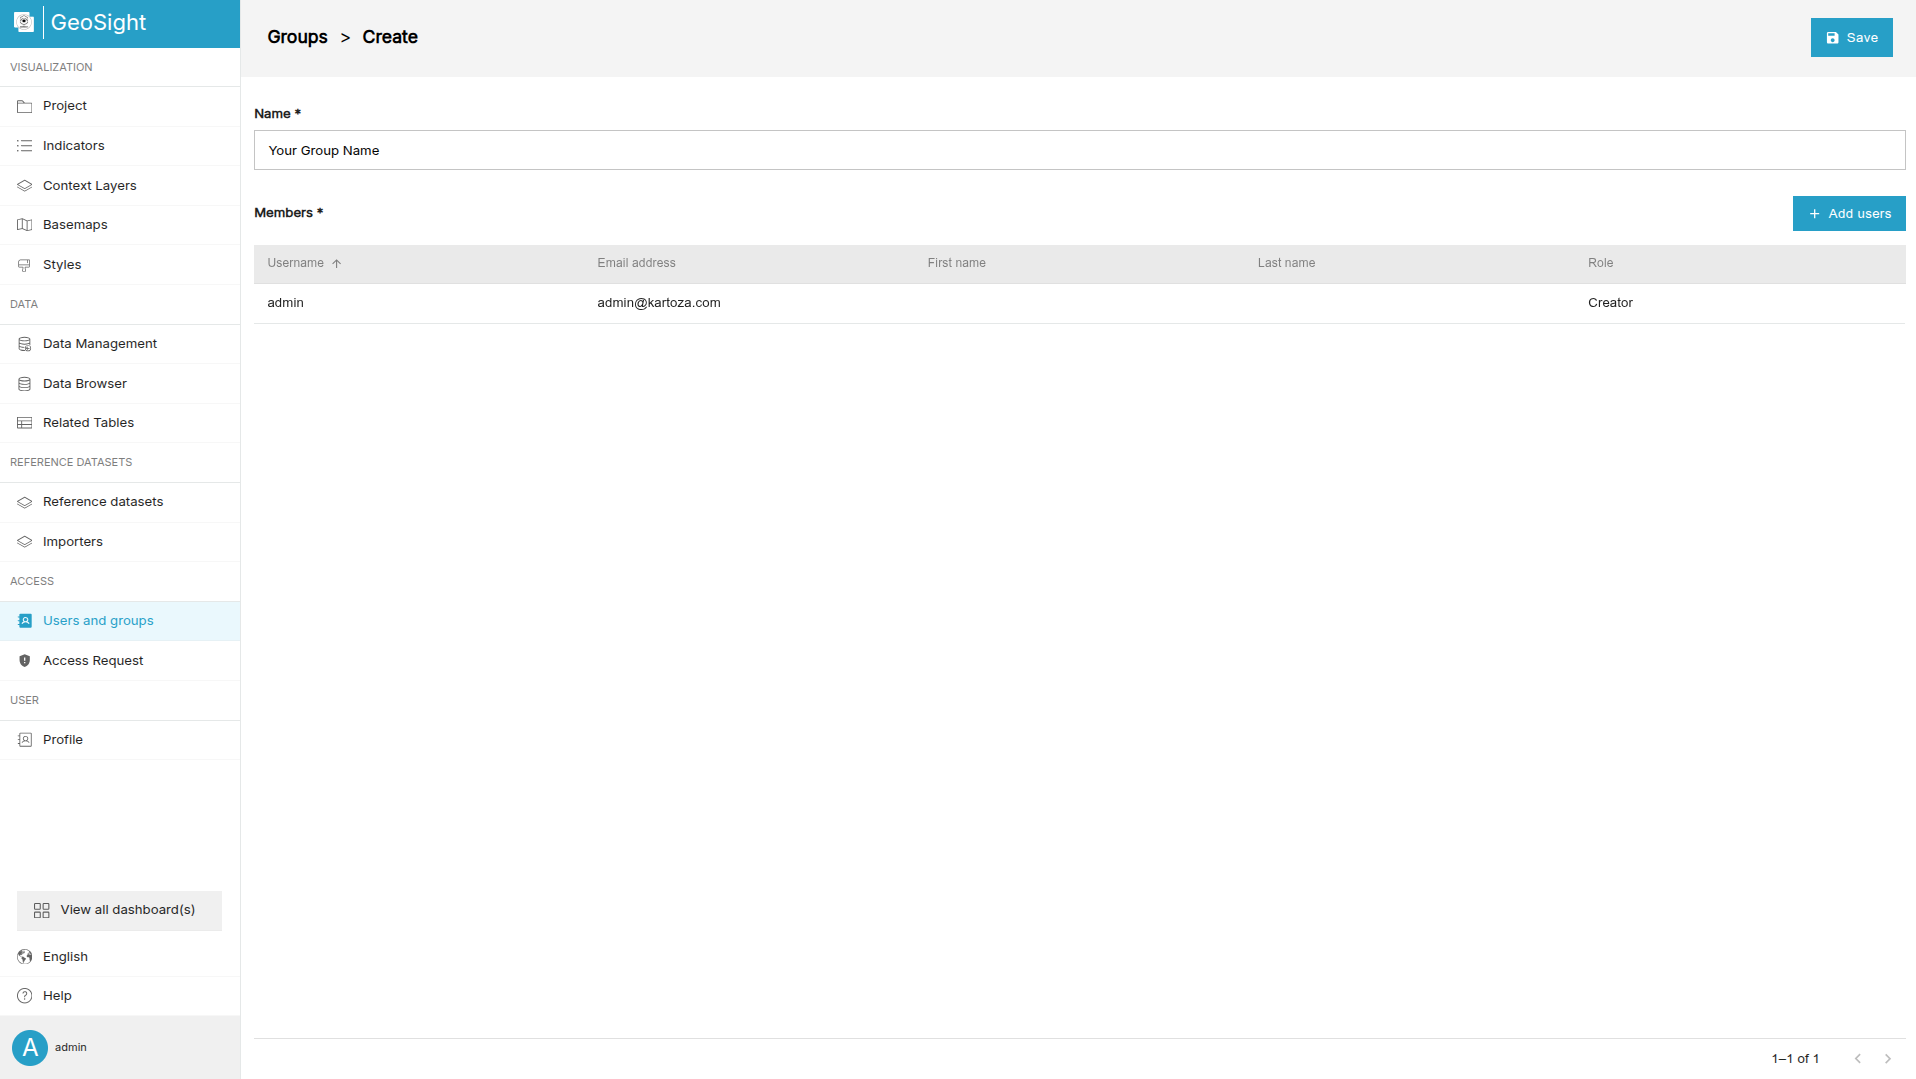Click the Add users button

(x=1849, y=214)
